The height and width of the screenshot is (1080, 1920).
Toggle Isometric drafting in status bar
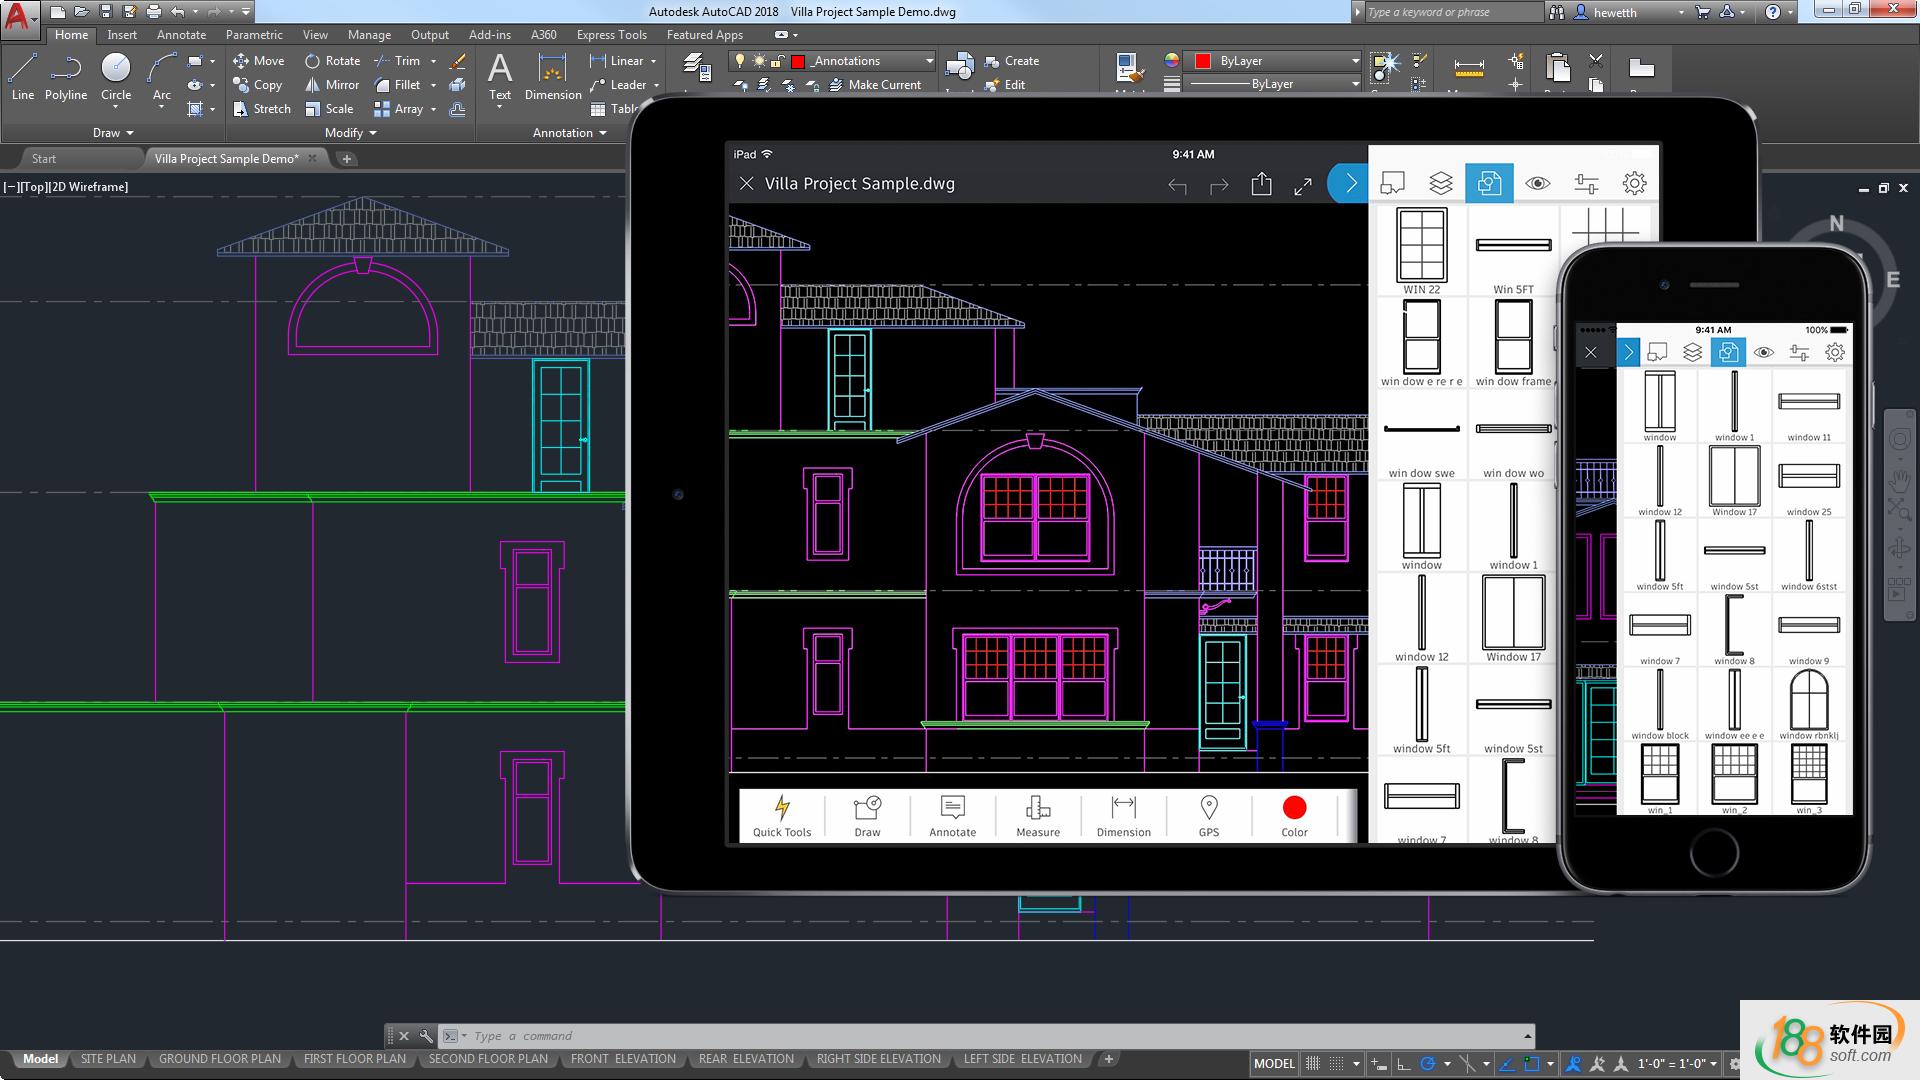point(1466,1063)
